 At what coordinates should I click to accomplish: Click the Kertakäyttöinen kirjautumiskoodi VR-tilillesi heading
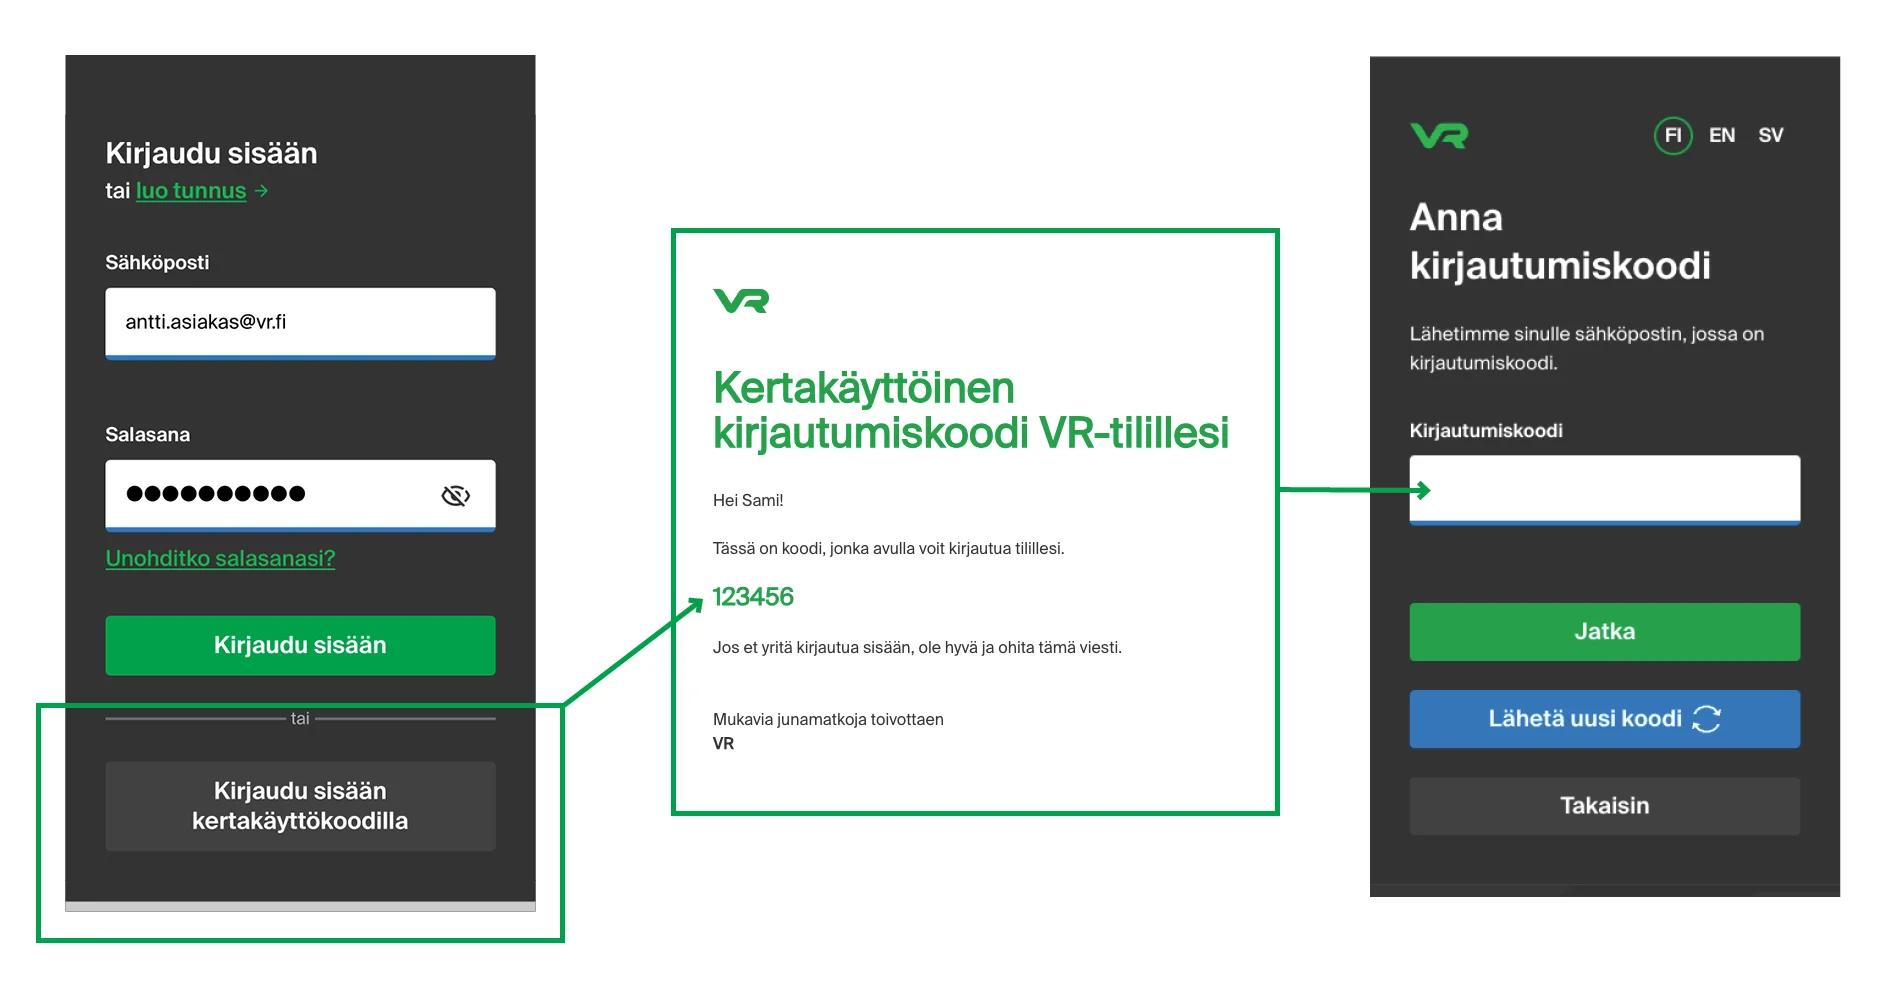click(x=971, y=410)
